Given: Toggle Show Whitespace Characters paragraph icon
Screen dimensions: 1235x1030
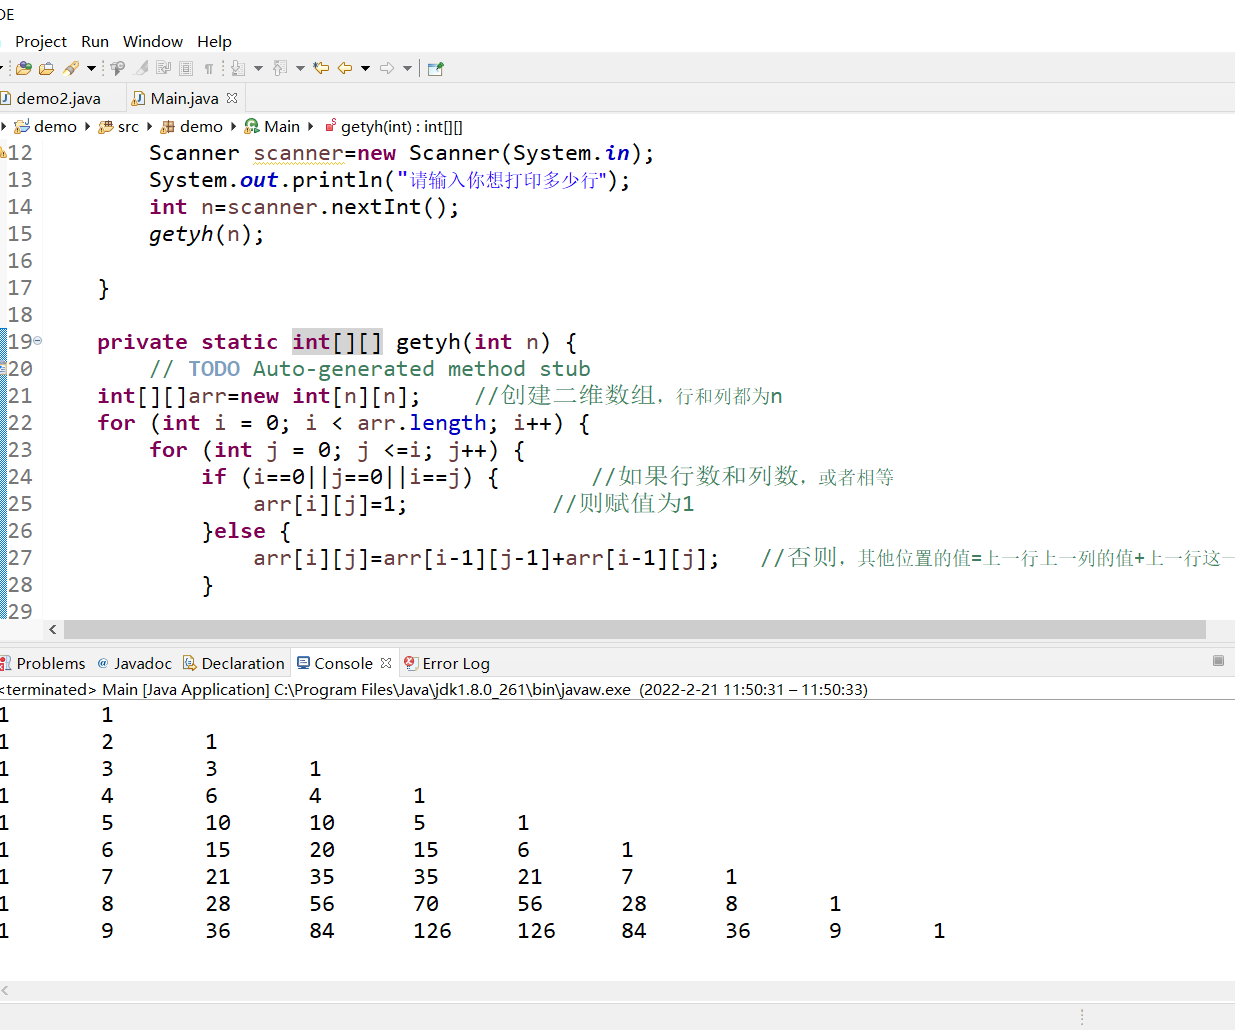Looking at the screenshot, I should (x=208, y=68).
